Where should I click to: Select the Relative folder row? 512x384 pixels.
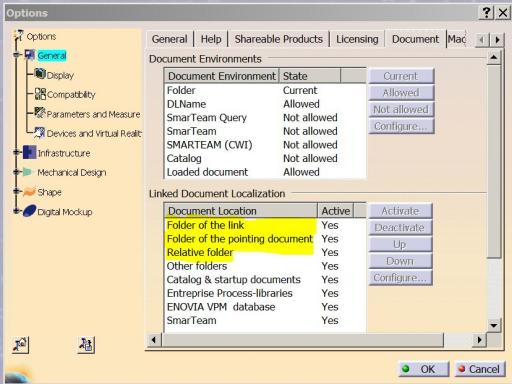tap(265, 252)
